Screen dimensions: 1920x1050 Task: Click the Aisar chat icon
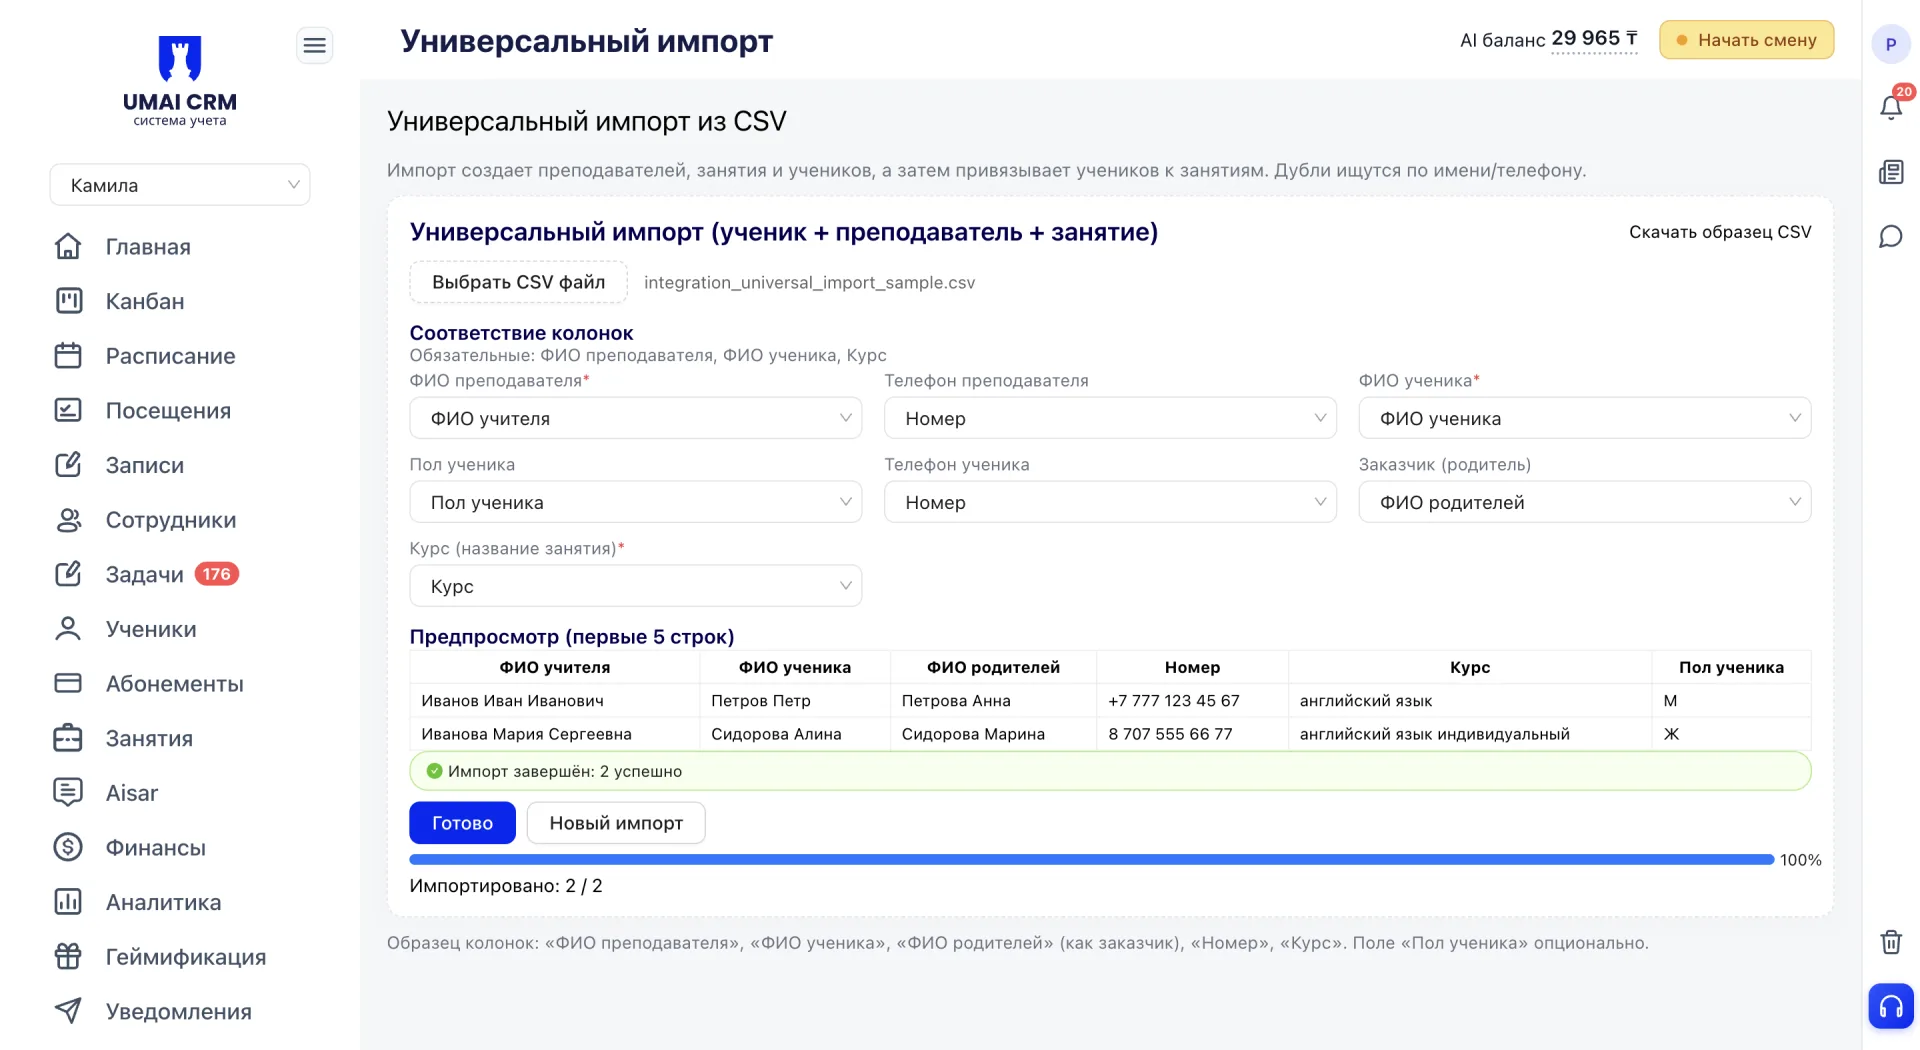click(68, 792)
